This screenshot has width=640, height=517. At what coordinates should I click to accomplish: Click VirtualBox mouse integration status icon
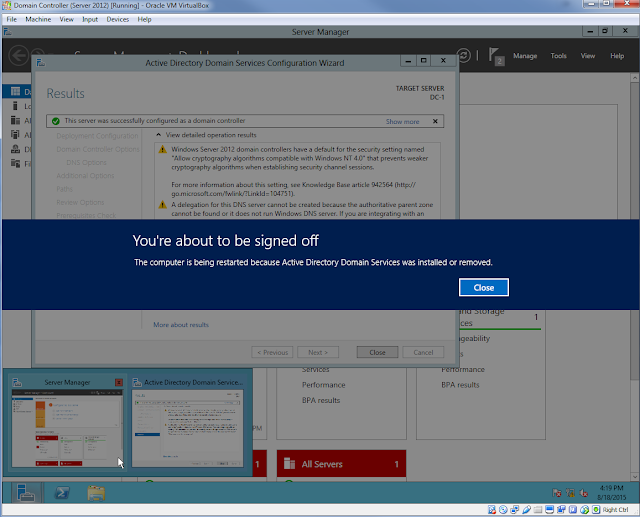pyautogui.click(x=584, y=510)
